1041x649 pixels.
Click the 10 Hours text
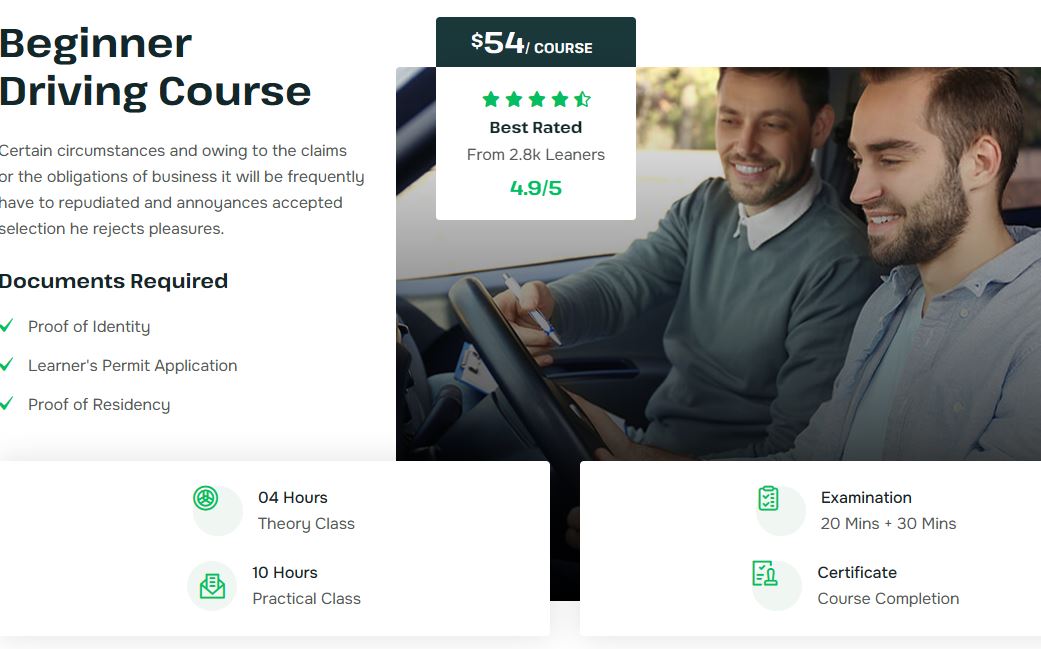[x=285, y=573]
